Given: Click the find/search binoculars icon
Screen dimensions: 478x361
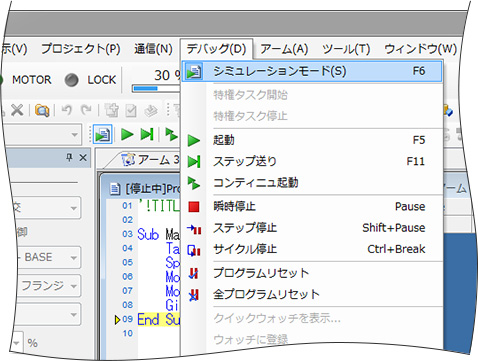Looking at the screenshot, I should (42, 110).
